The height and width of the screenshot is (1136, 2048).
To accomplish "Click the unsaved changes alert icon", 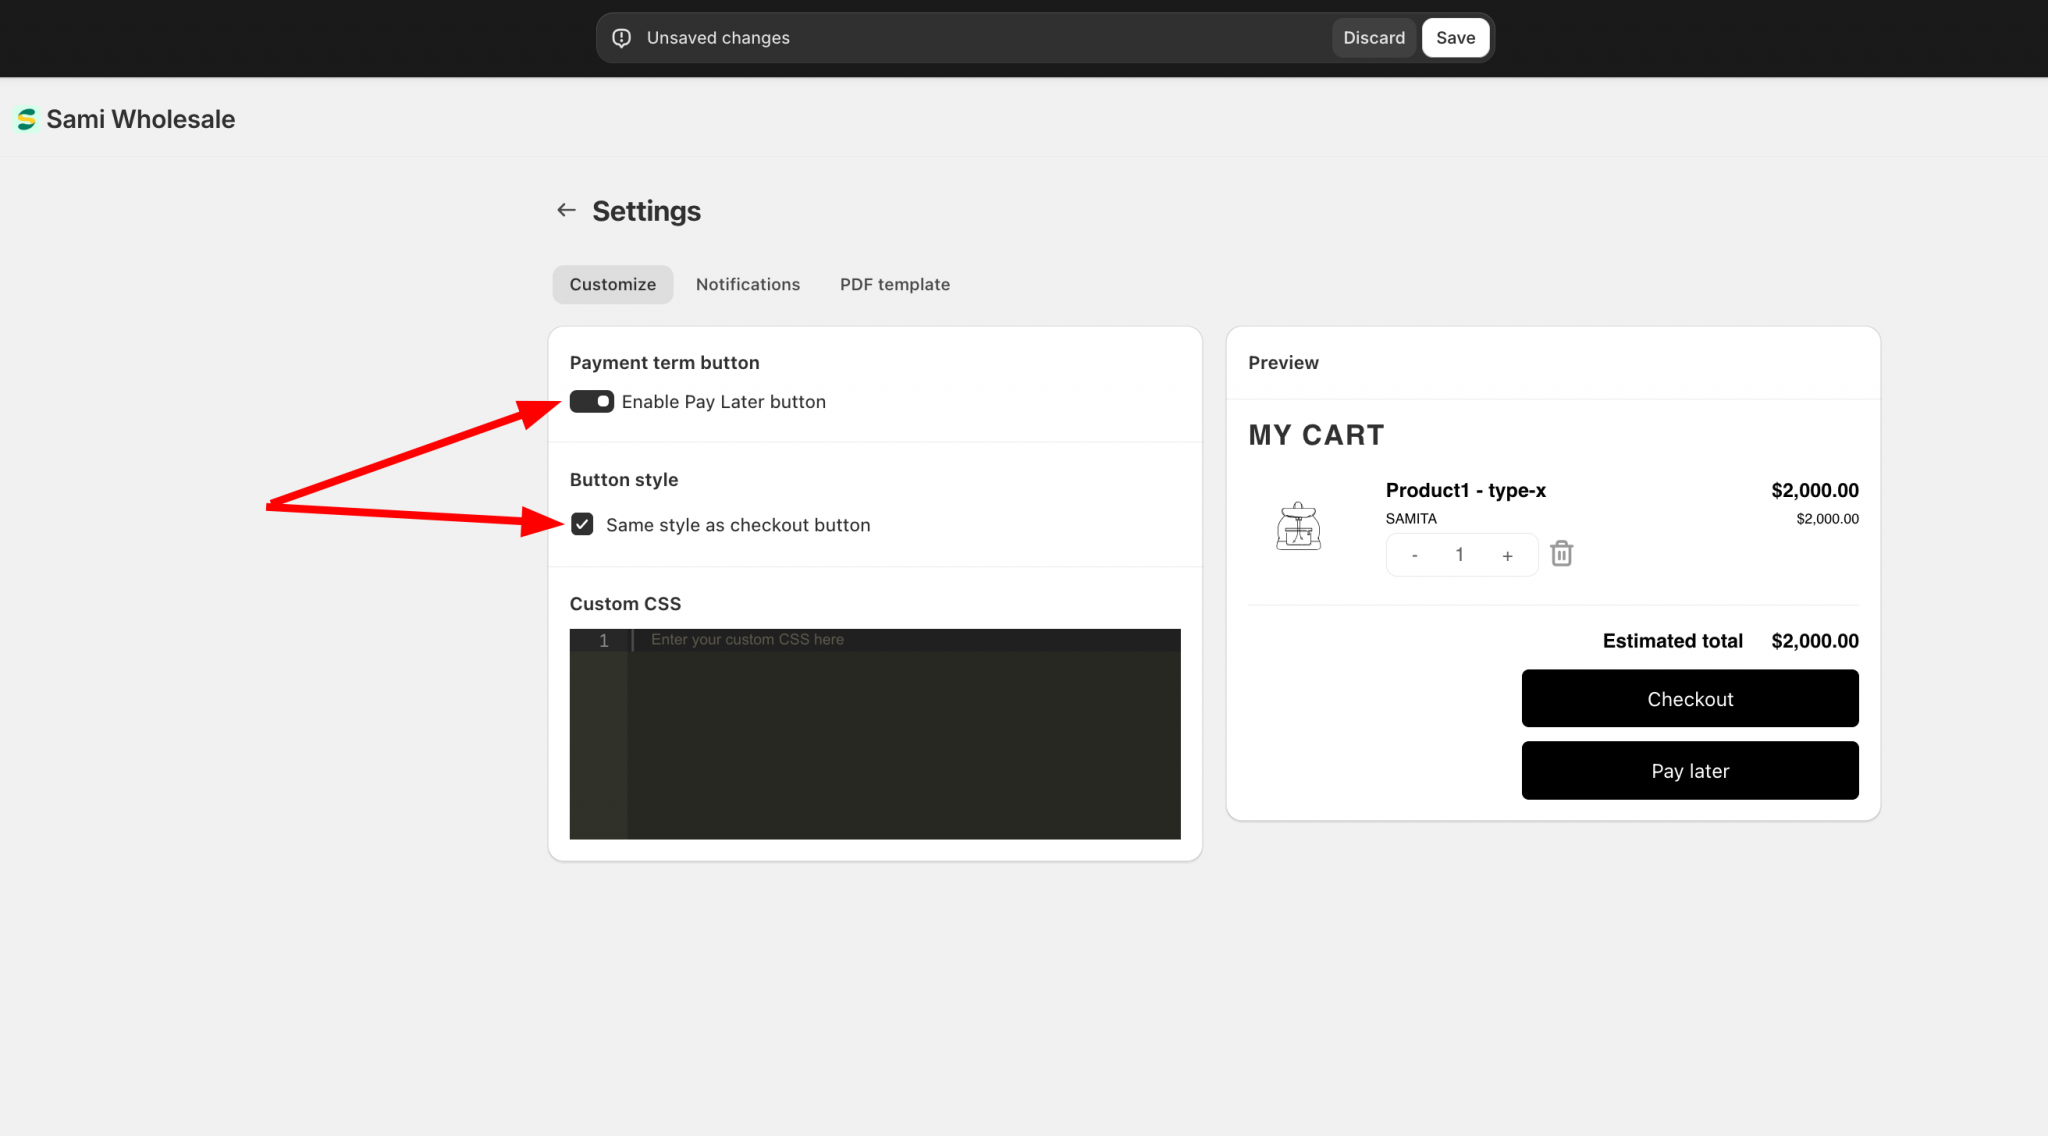I will (621, 38).
